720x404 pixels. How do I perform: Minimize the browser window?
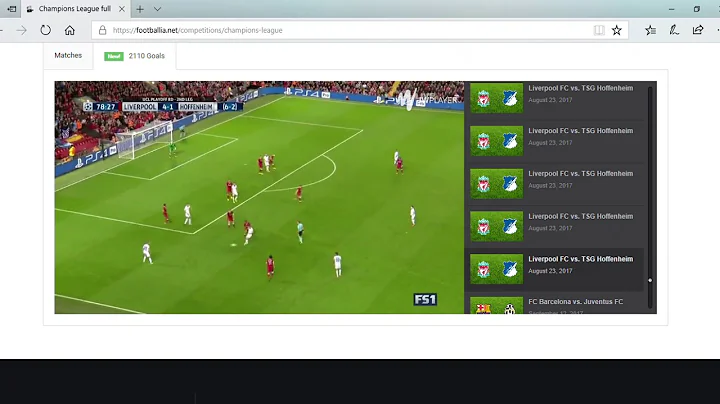point(671,9)
